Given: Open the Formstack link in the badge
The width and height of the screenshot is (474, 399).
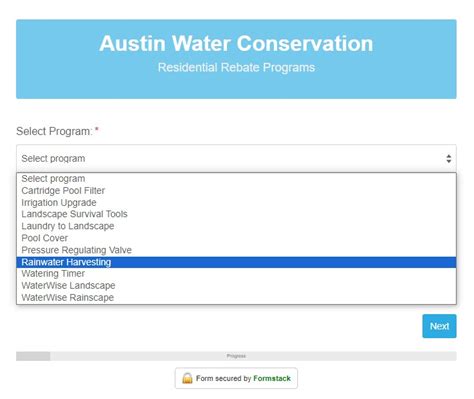Looking at the screenshot, I should point(272,378).
